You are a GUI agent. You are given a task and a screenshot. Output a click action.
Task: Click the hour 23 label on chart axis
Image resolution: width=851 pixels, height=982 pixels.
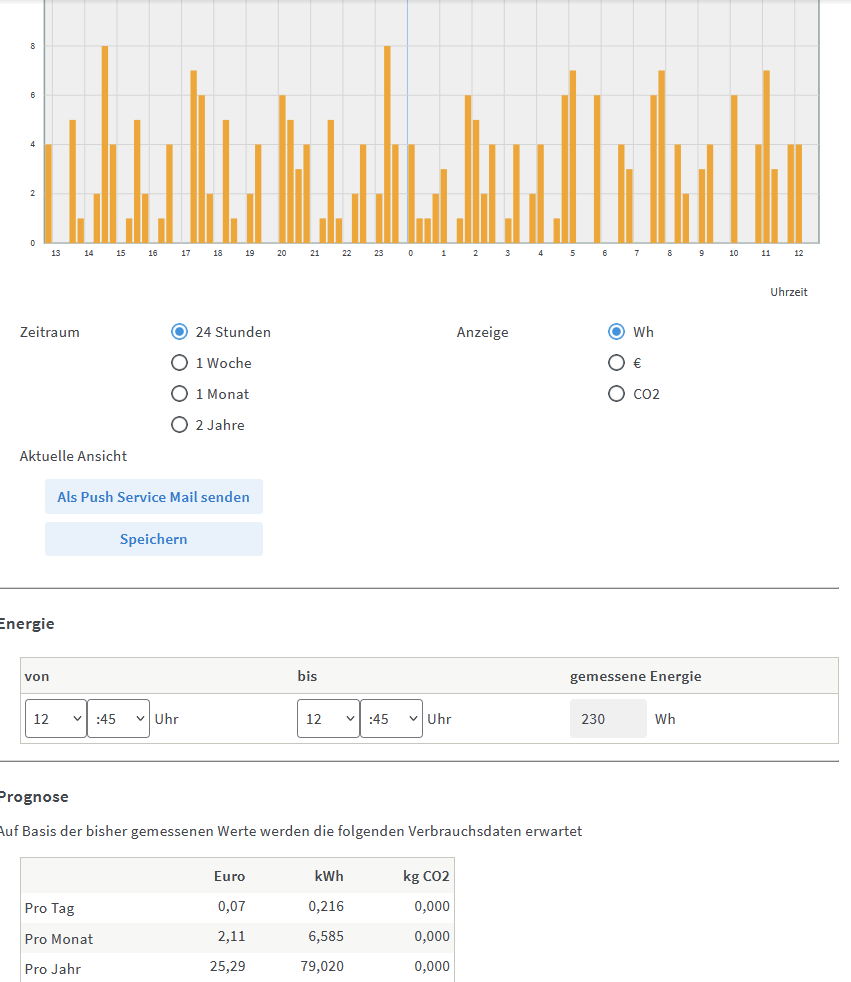[378, 253]
